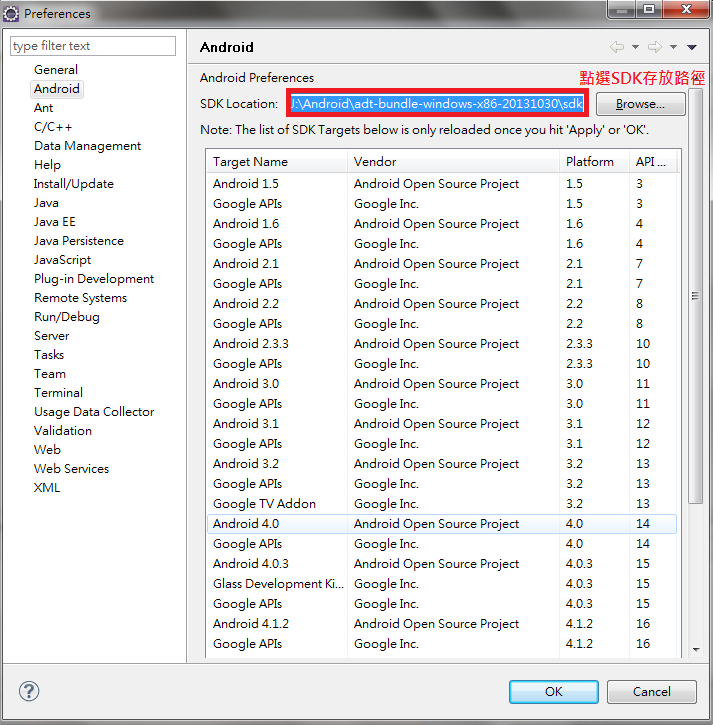Screen dimensions: 713x725
Task: Select JavaScript preferences
Action: (62, 259)
